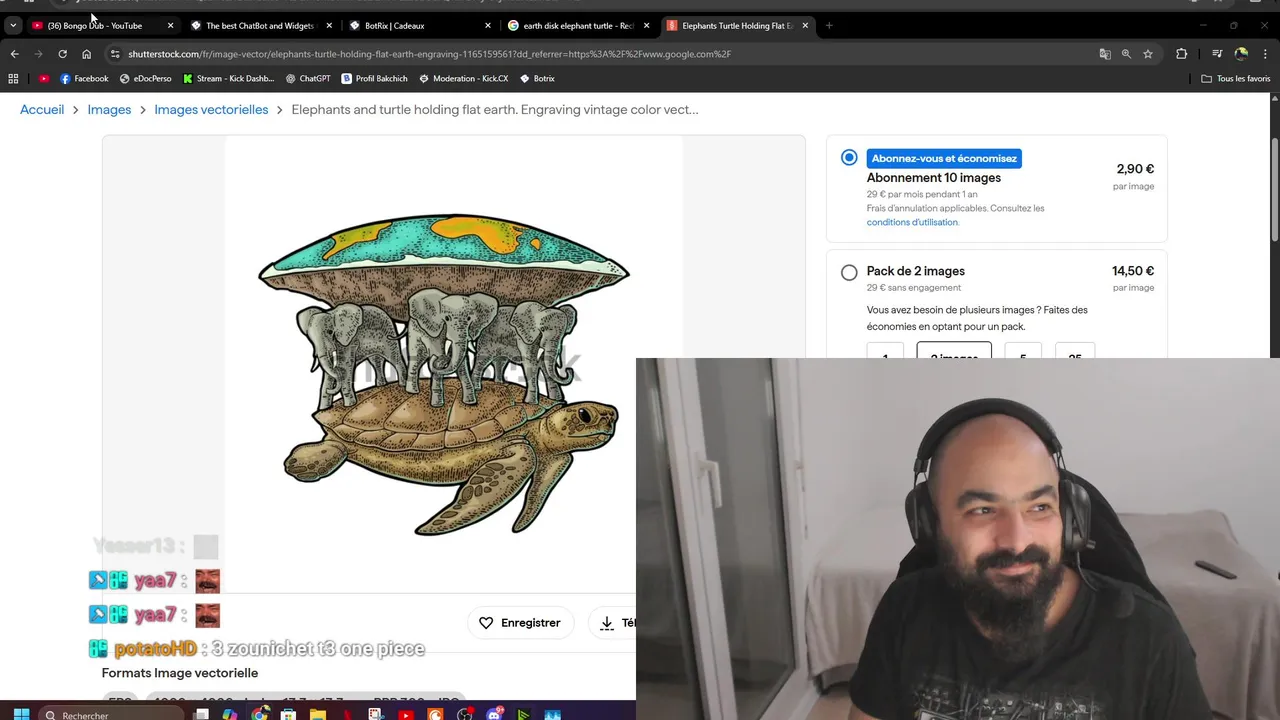Bookmark this page with the star icon
The image size is (1280, 720).
(1148, 54)
